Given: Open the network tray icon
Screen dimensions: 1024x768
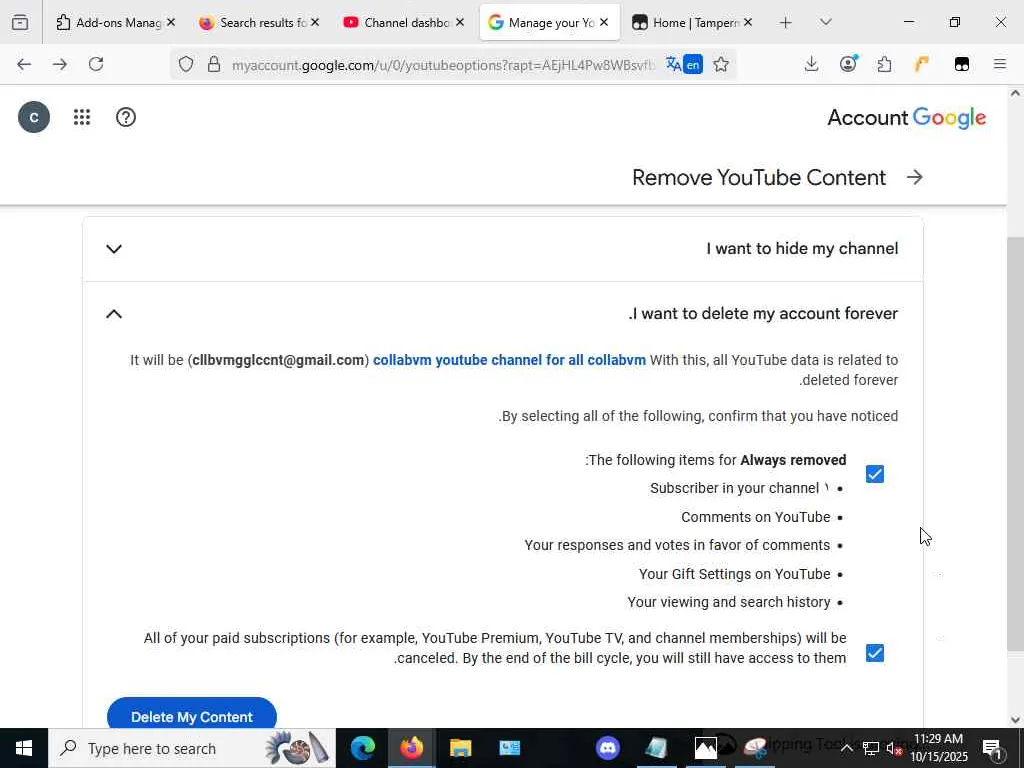Looking at the screenshot, I should click(871, 748).
